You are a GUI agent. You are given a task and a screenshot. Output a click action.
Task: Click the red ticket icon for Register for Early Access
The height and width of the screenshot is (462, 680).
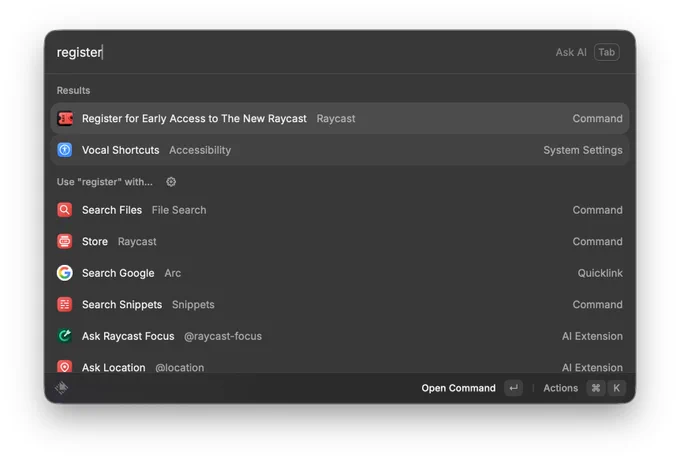coord(65,118)
